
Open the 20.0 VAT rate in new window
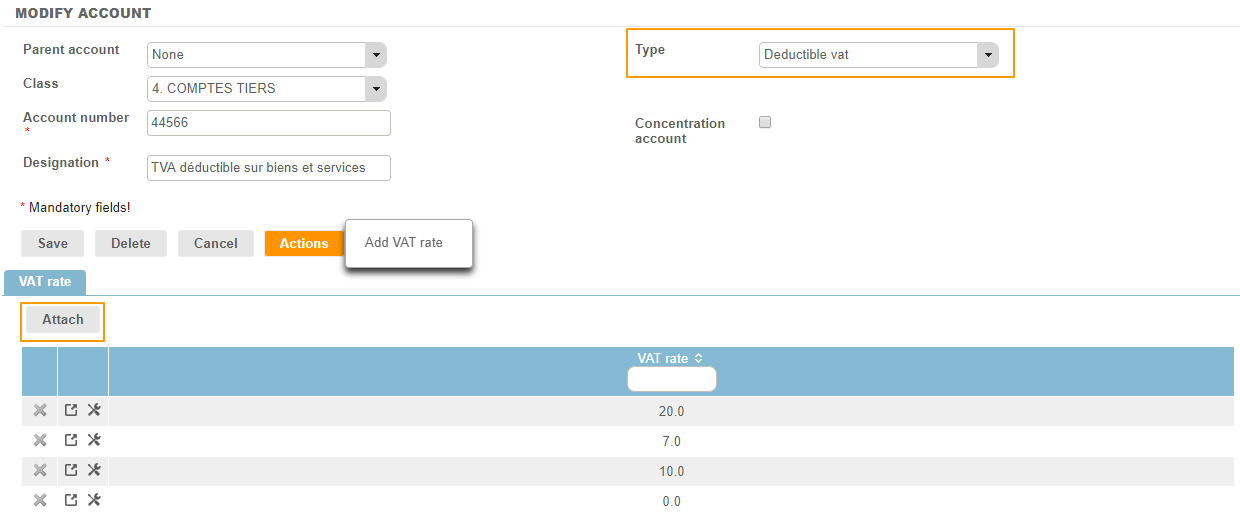pos(71,410)
